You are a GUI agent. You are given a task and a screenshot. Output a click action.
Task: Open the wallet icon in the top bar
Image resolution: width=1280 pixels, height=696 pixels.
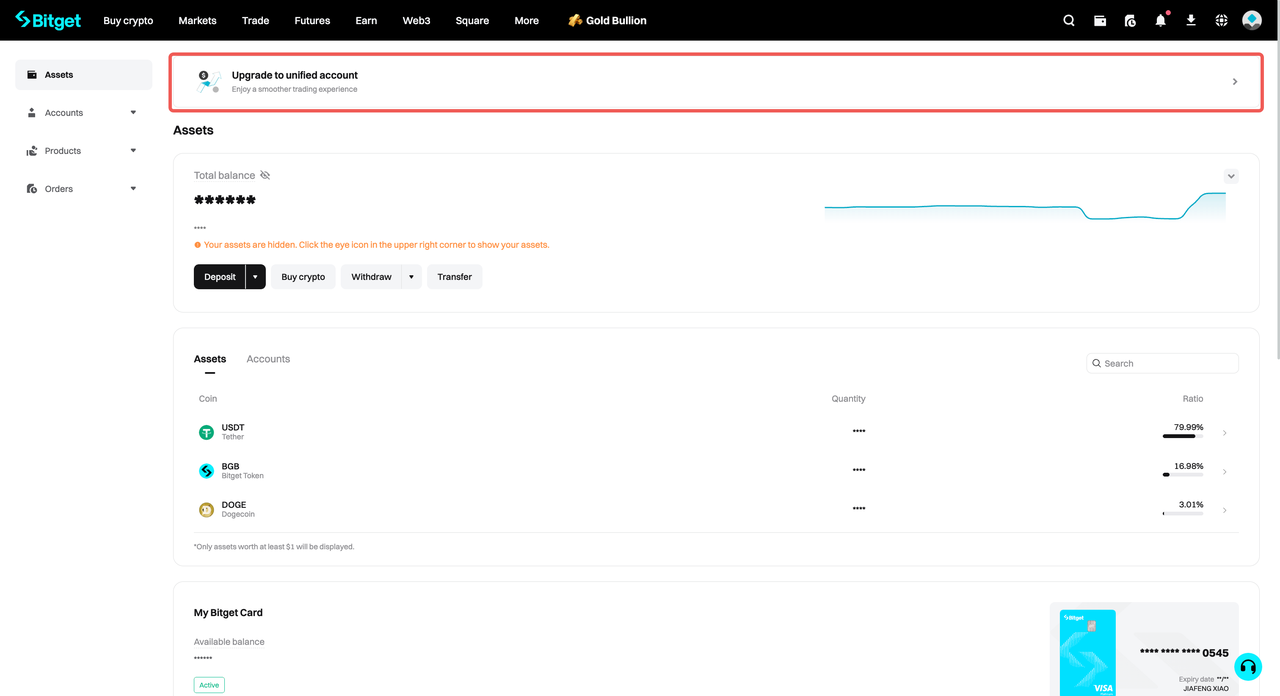tap(1100, 20)
